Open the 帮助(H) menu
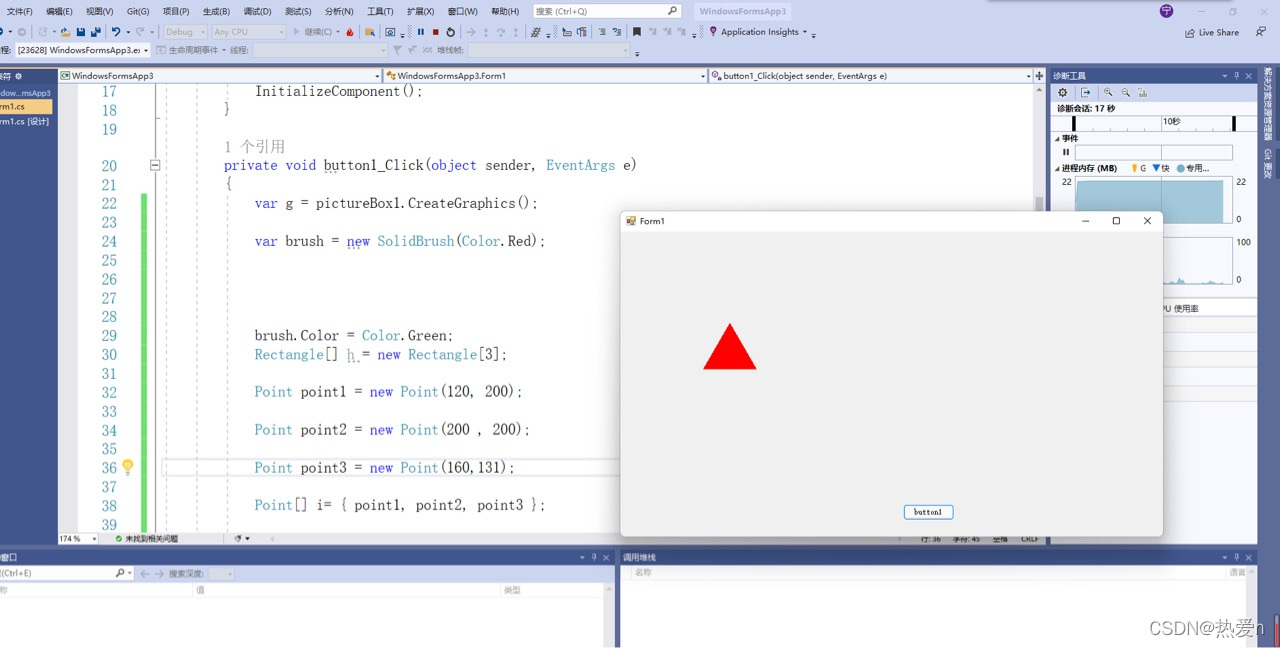This screenshot has height=648, width=1280. (x=505, y=11)
